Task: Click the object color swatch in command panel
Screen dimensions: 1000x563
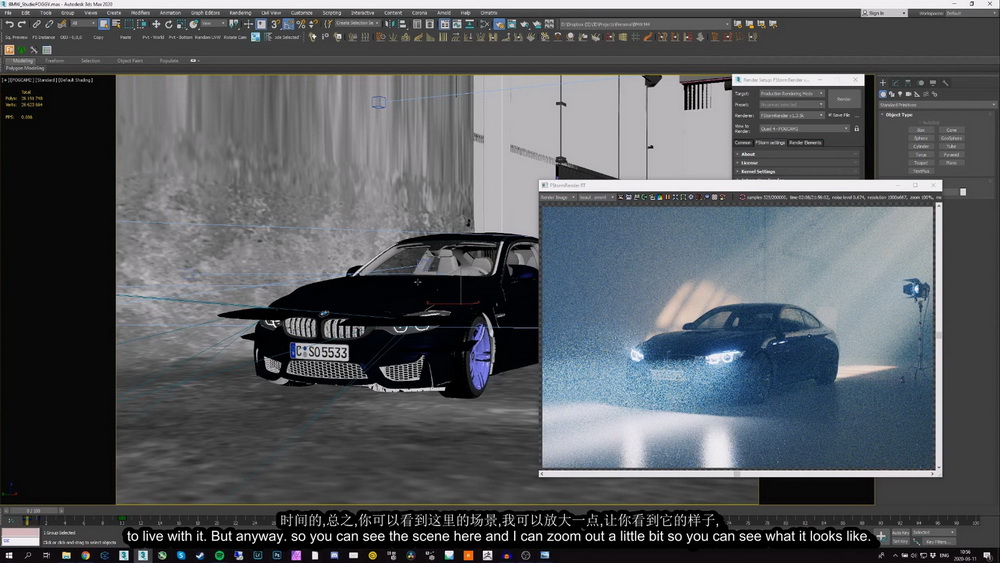Action: pyautogui.click(x=963, y=192)
